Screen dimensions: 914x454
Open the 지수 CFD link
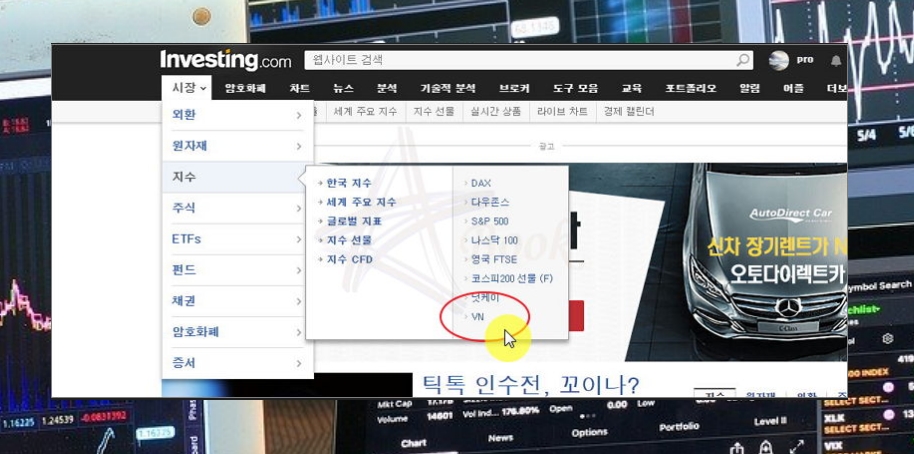click(349, 259)
